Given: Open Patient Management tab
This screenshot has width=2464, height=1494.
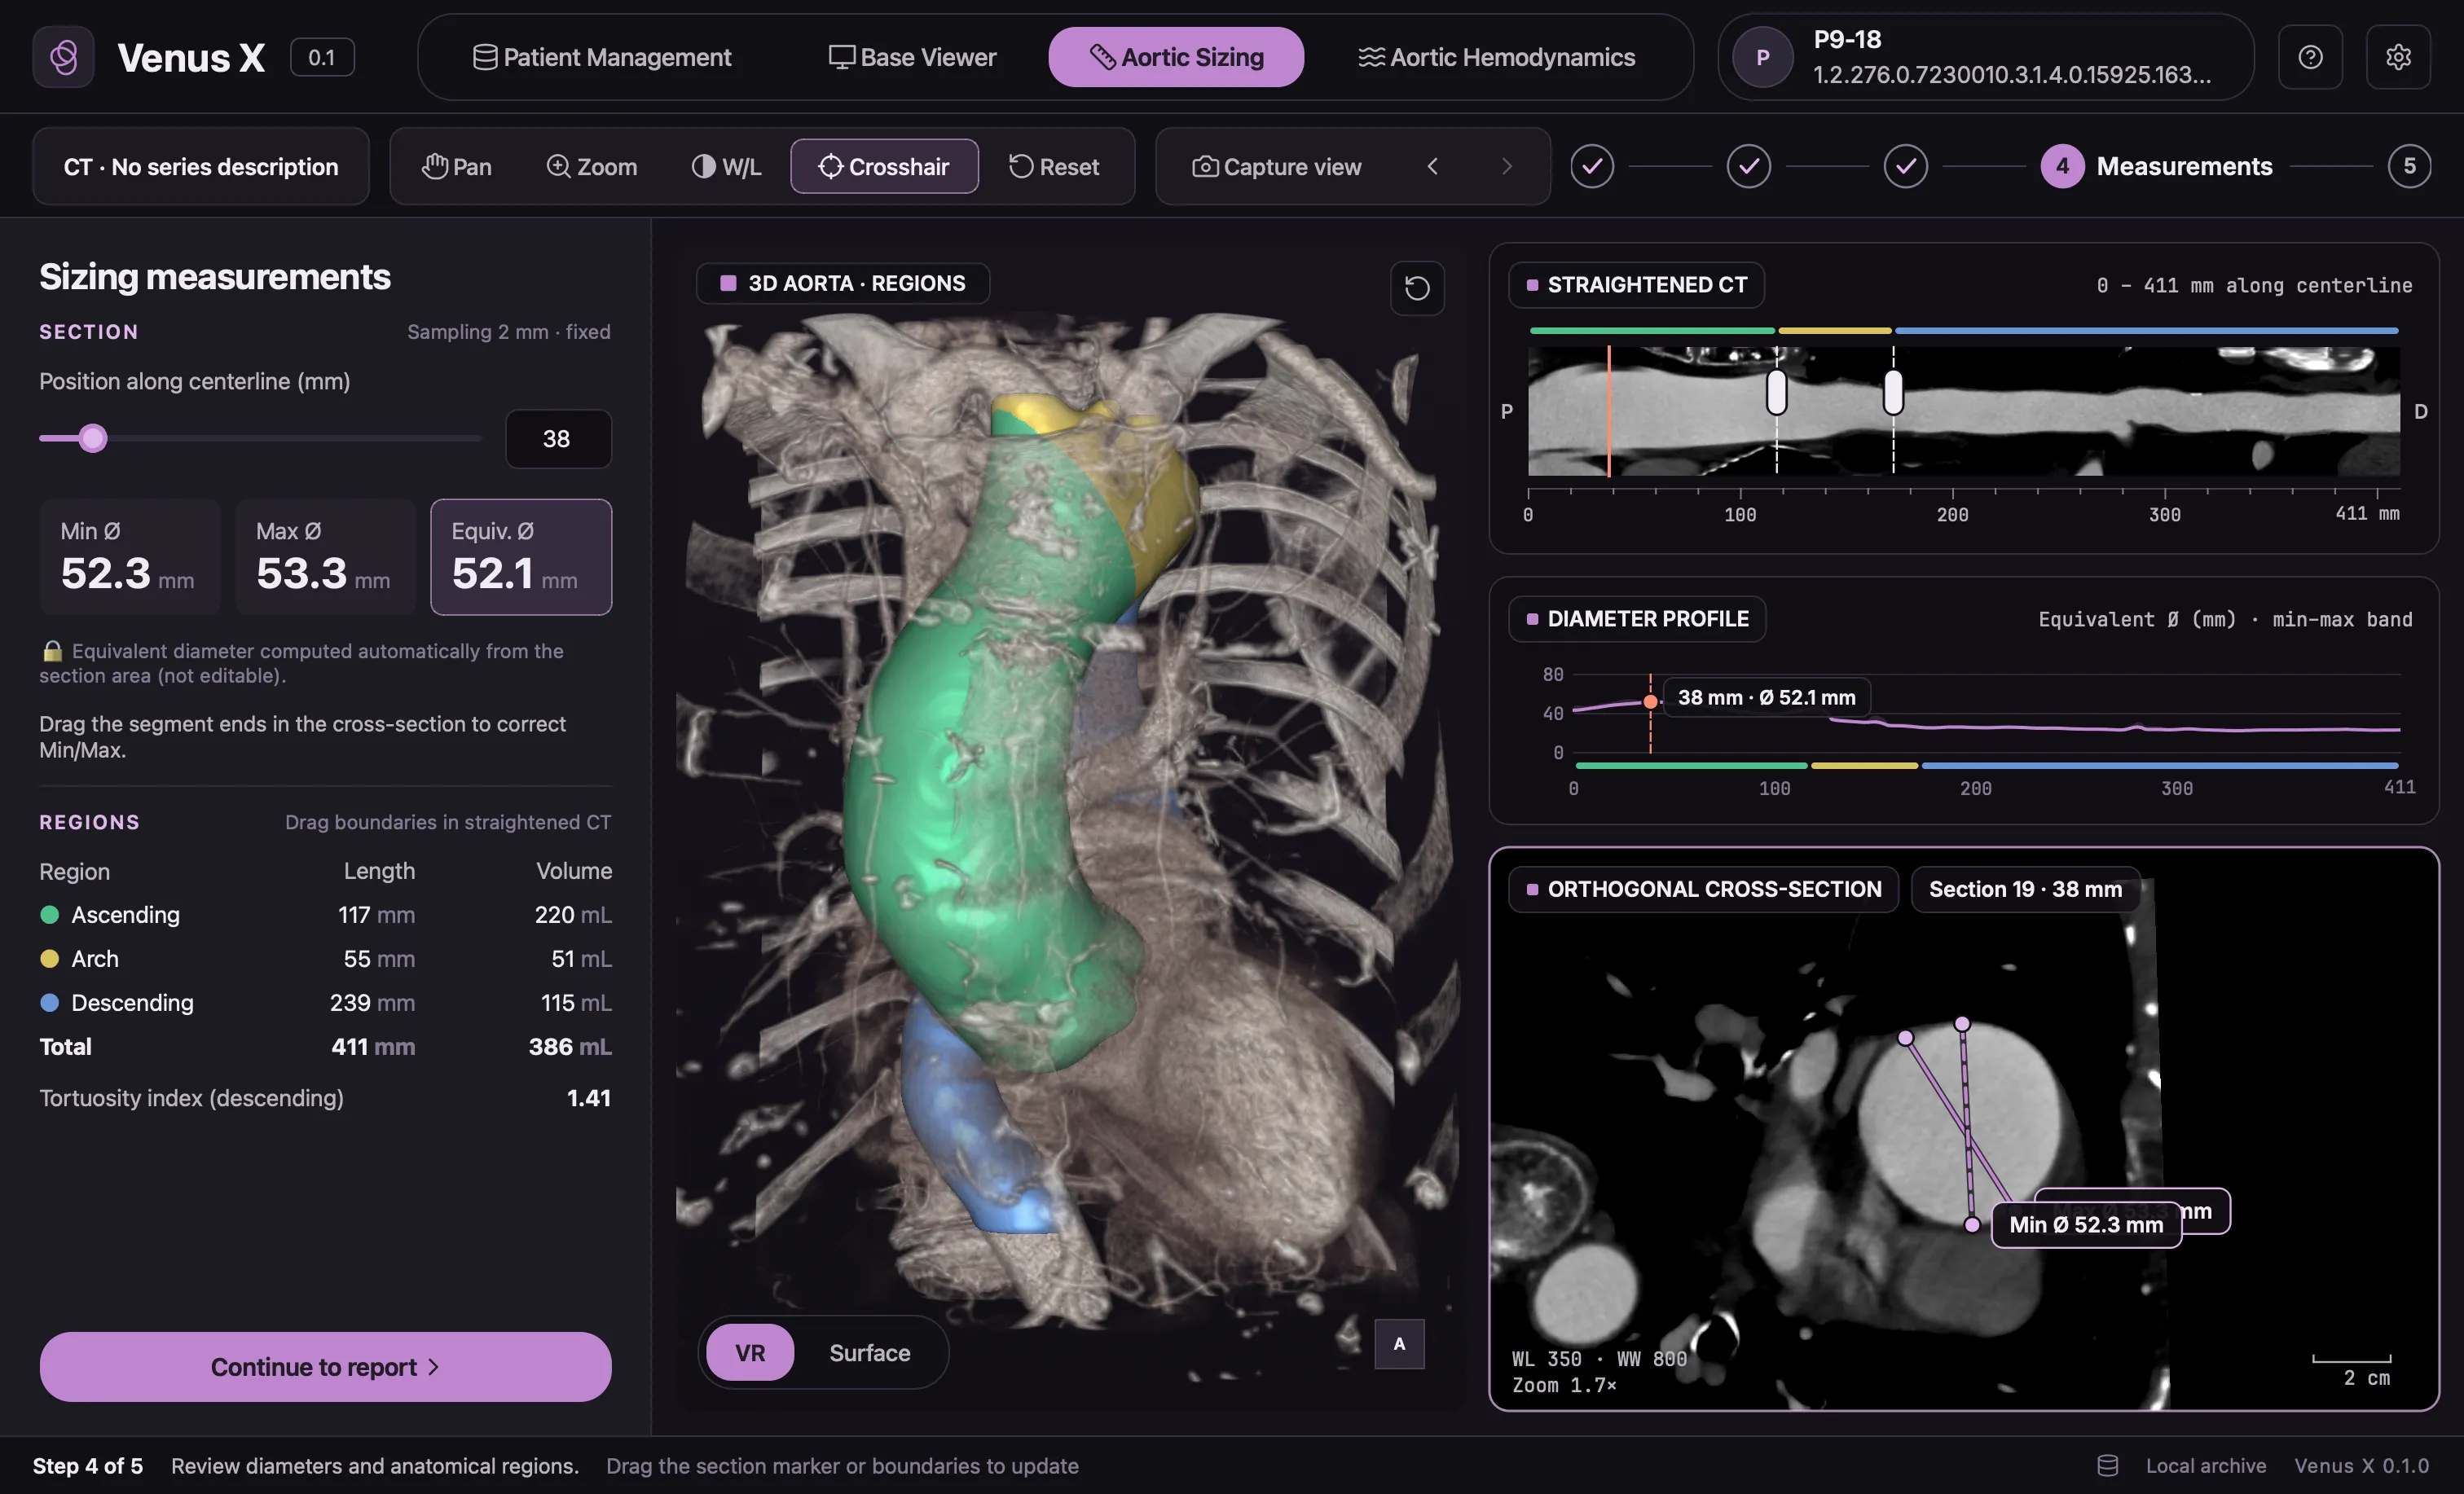Looking at the screenshot, I should pyautogui.click(x=602, y=57).
